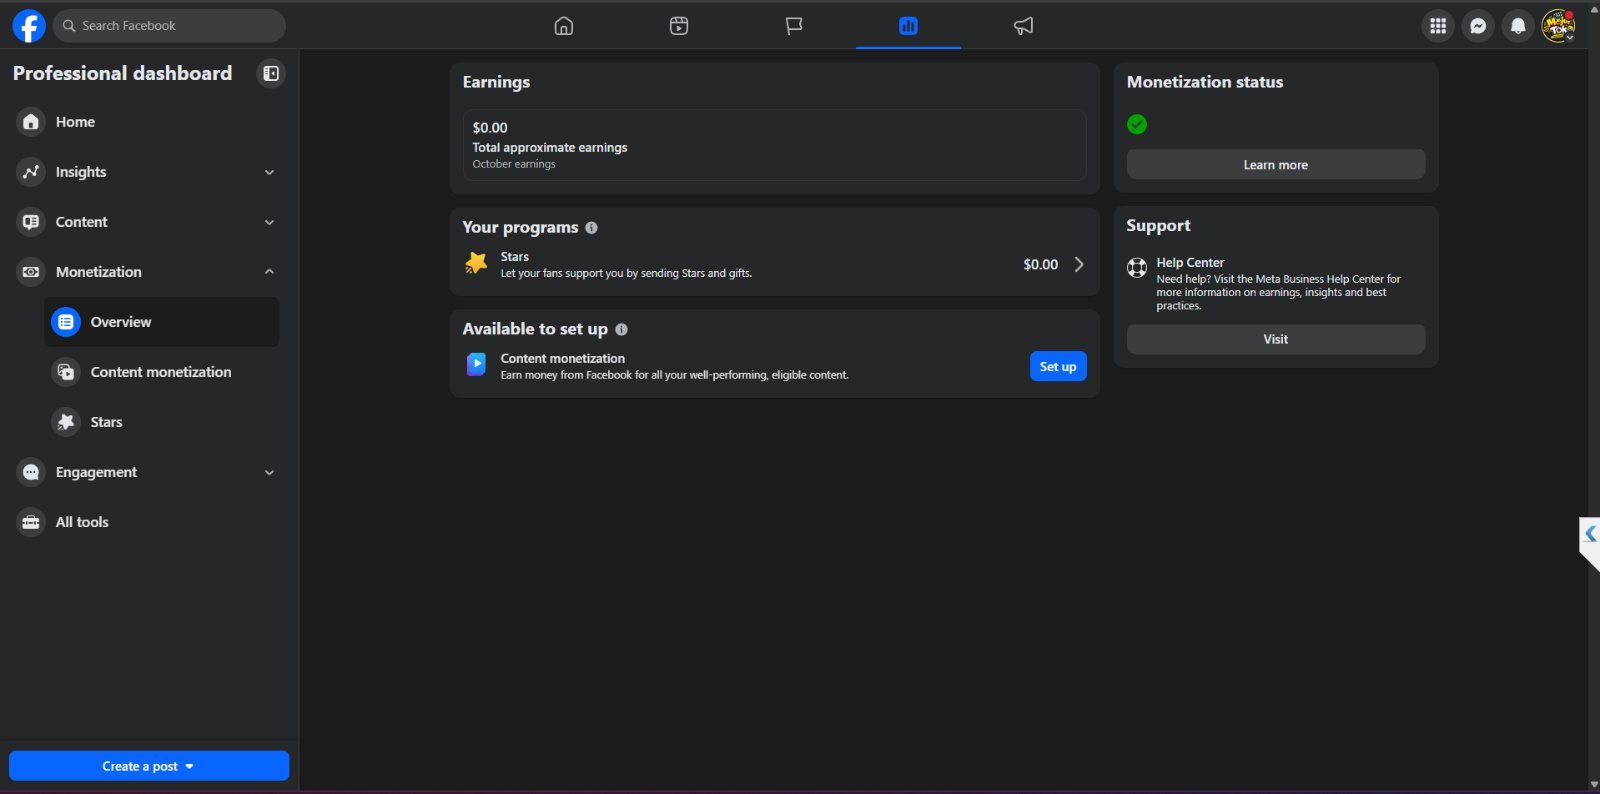Screen dimensions: 1600x794
Task: Click the Your programs info icon
Action: click(x=592, y=228)
